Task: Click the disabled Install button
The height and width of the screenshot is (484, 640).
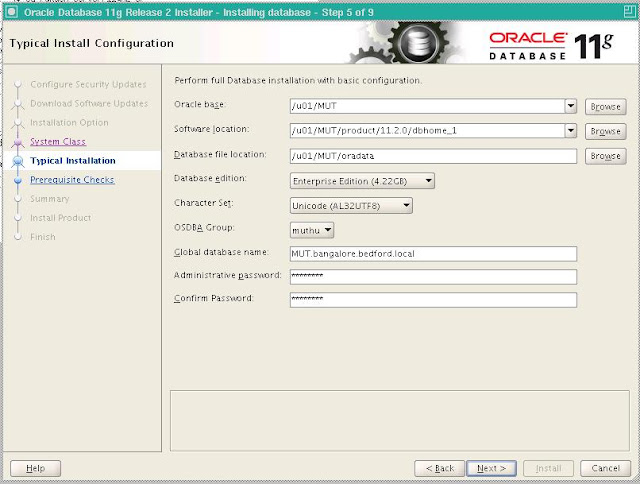Action: pyautogui.click(x=549, y=468)
